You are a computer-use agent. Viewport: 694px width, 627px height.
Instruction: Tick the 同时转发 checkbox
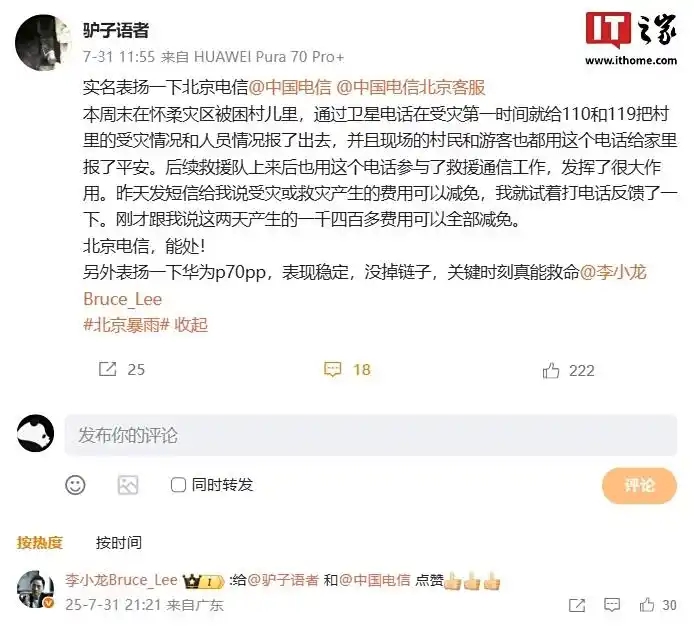click(178, 485)
